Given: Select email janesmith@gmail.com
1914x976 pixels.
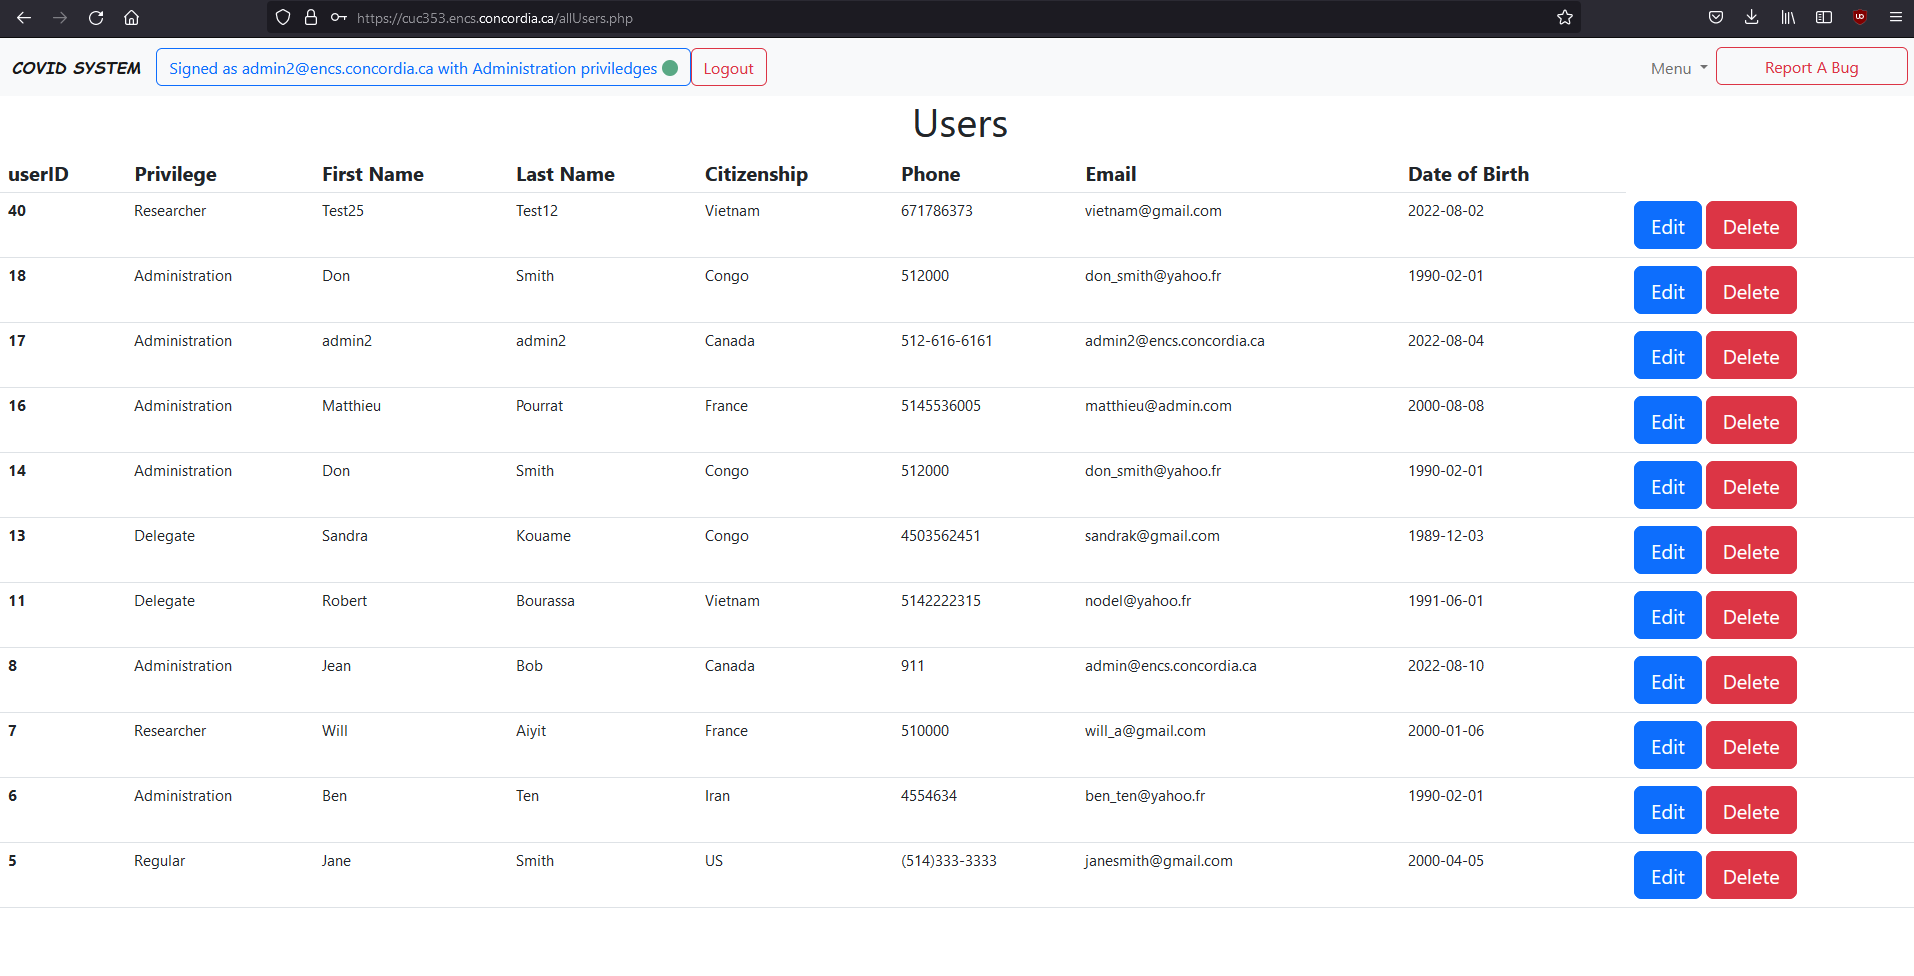Looking at the screenshot, I should [1158, 861].
